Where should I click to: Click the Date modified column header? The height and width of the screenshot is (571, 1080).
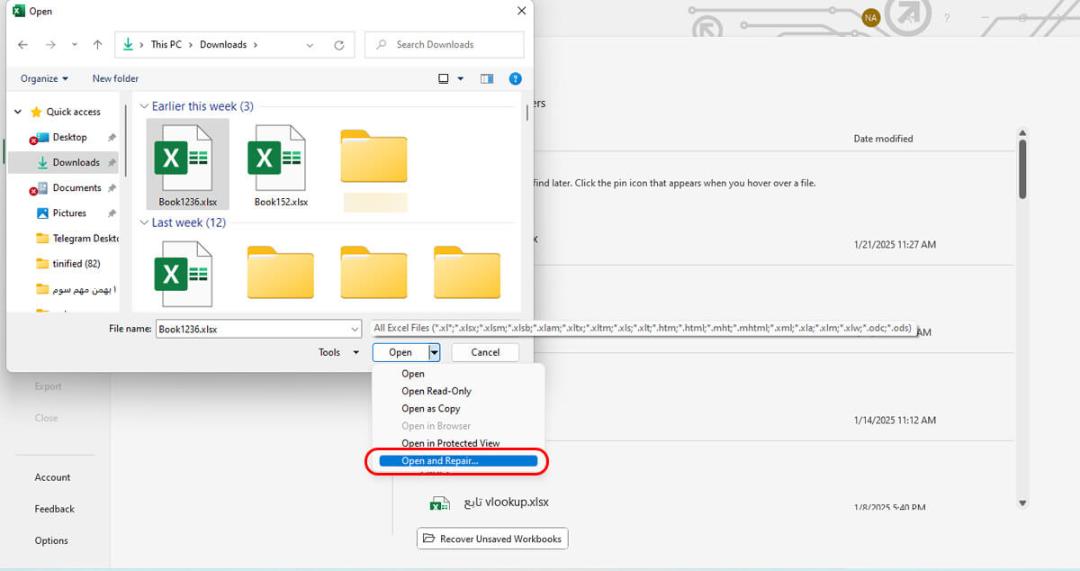coord(883,138)
